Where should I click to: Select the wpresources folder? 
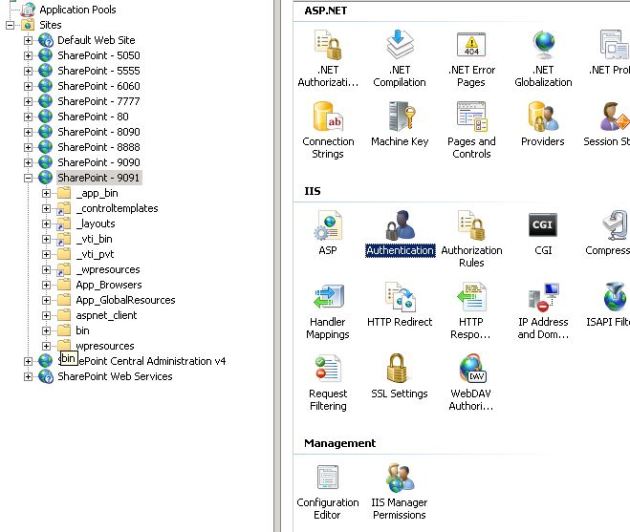105,346
